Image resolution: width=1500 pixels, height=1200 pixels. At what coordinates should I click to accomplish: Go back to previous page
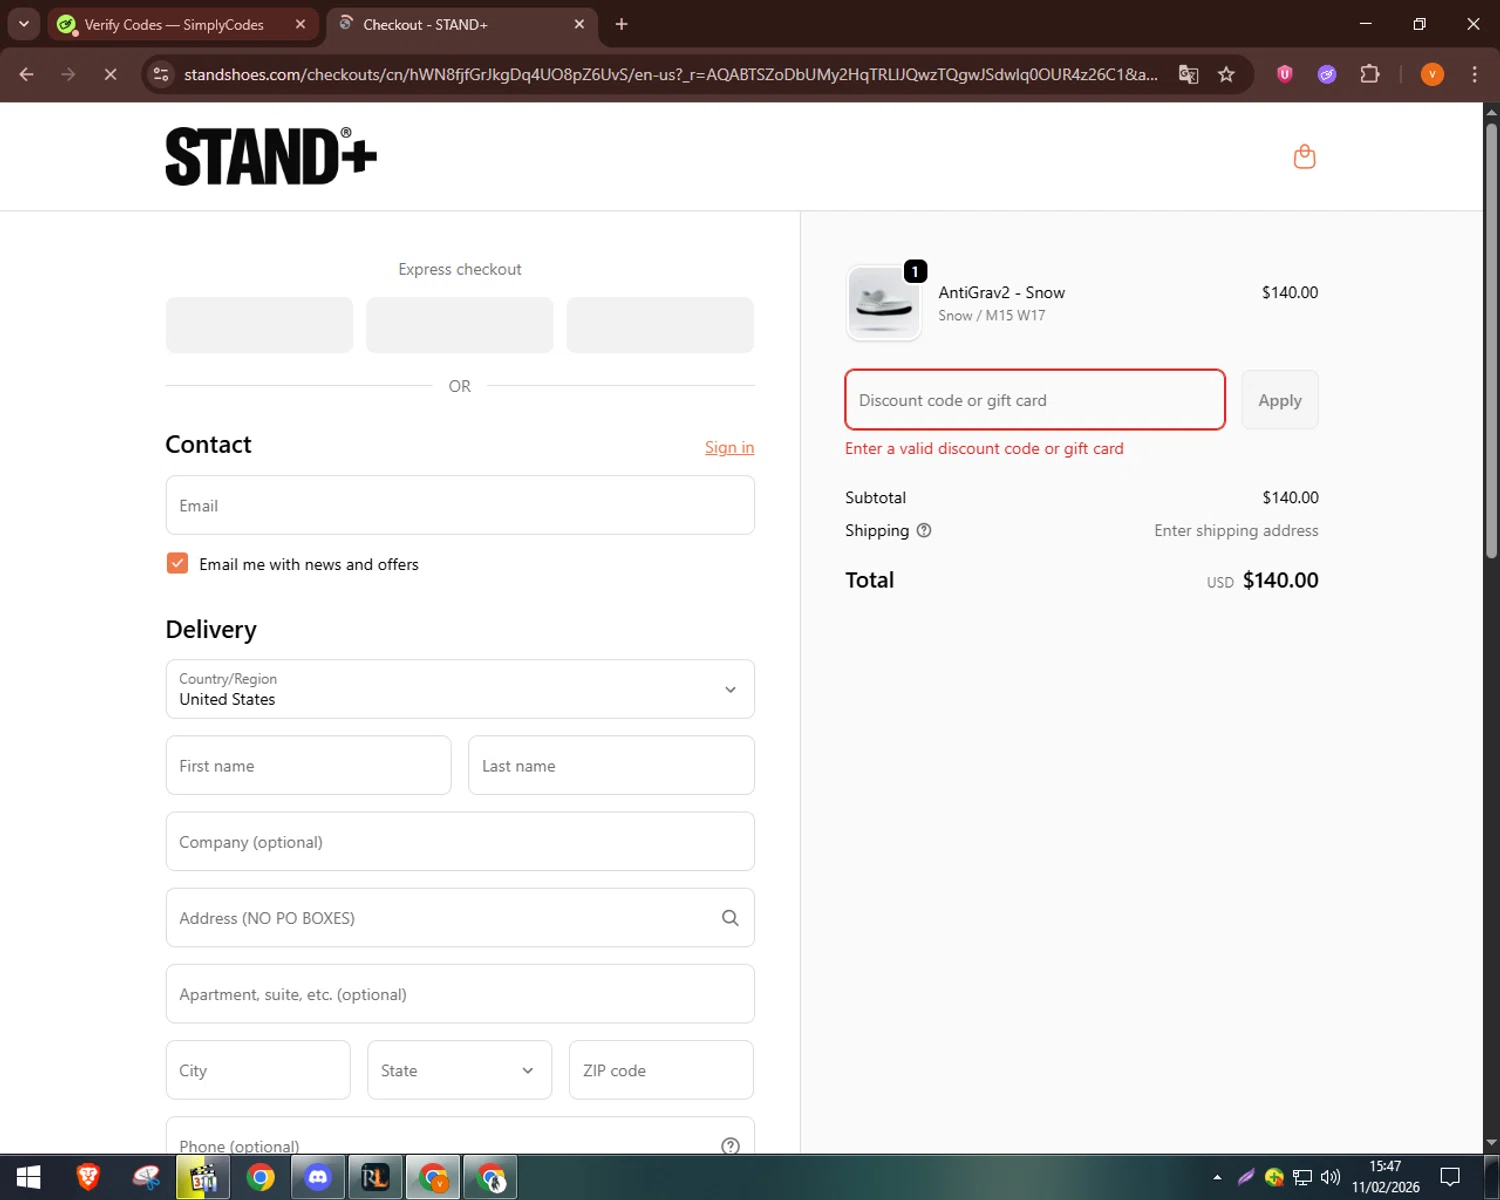[27, 74]
